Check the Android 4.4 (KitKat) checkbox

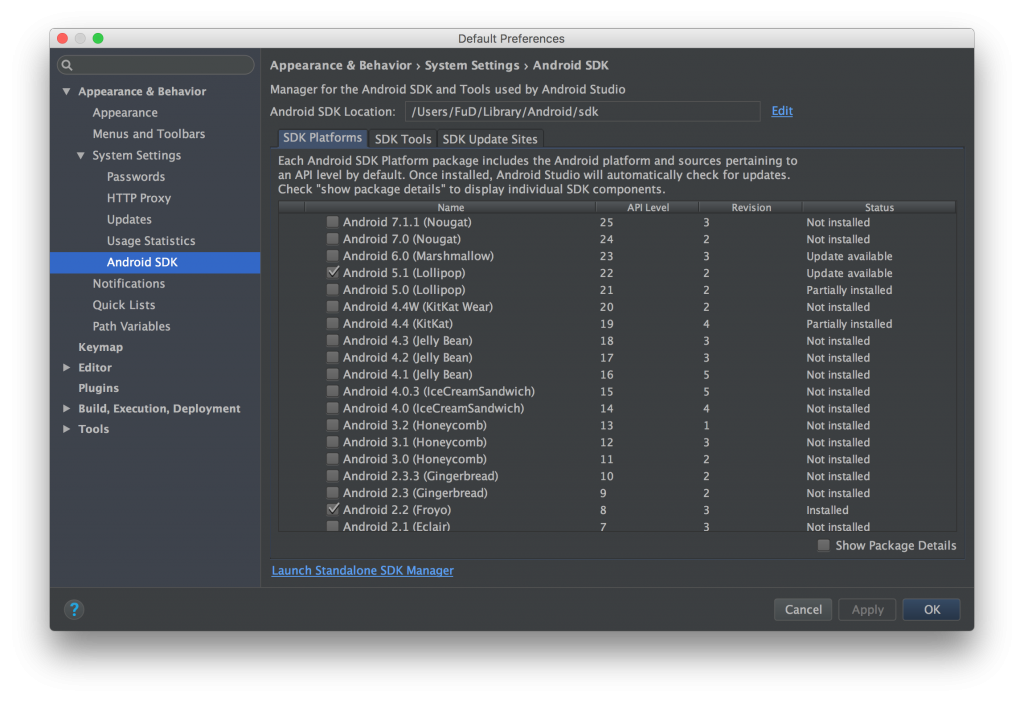tap(332, 324)
